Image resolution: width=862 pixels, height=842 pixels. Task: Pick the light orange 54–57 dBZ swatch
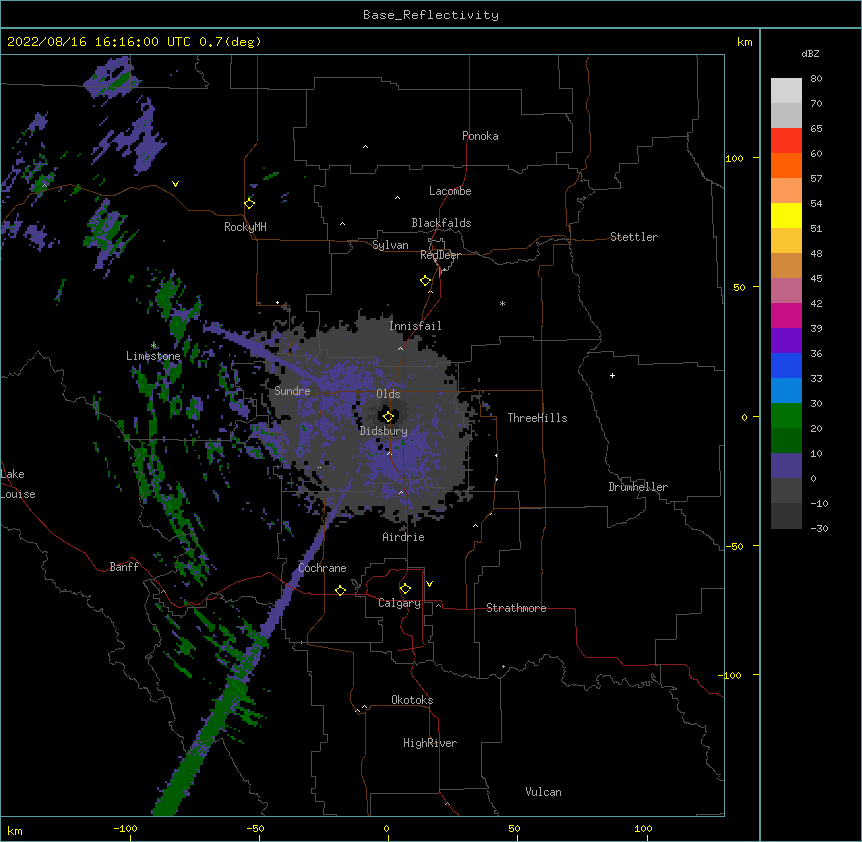[x=786, y=191]
